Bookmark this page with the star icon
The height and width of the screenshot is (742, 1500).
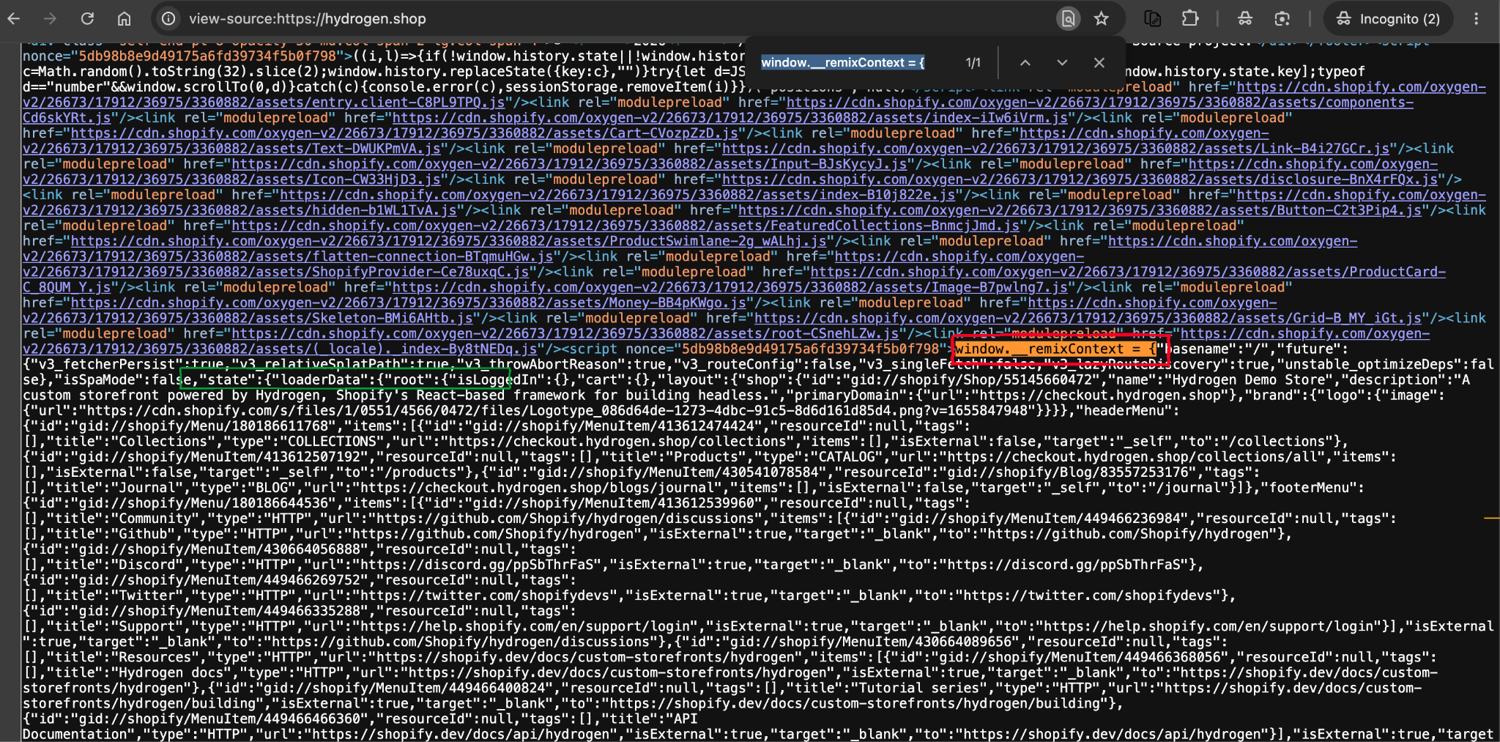click(1101, 19)
